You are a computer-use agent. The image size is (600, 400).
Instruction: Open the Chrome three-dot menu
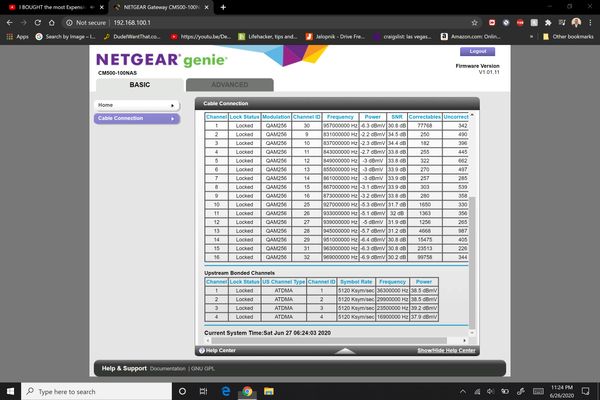(x=590, y=23)
